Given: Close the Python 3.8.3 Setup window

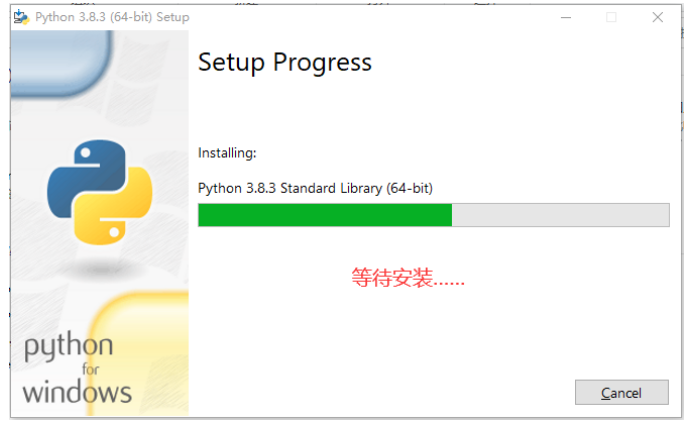Looking at the screenshot, I should (657, 17).
